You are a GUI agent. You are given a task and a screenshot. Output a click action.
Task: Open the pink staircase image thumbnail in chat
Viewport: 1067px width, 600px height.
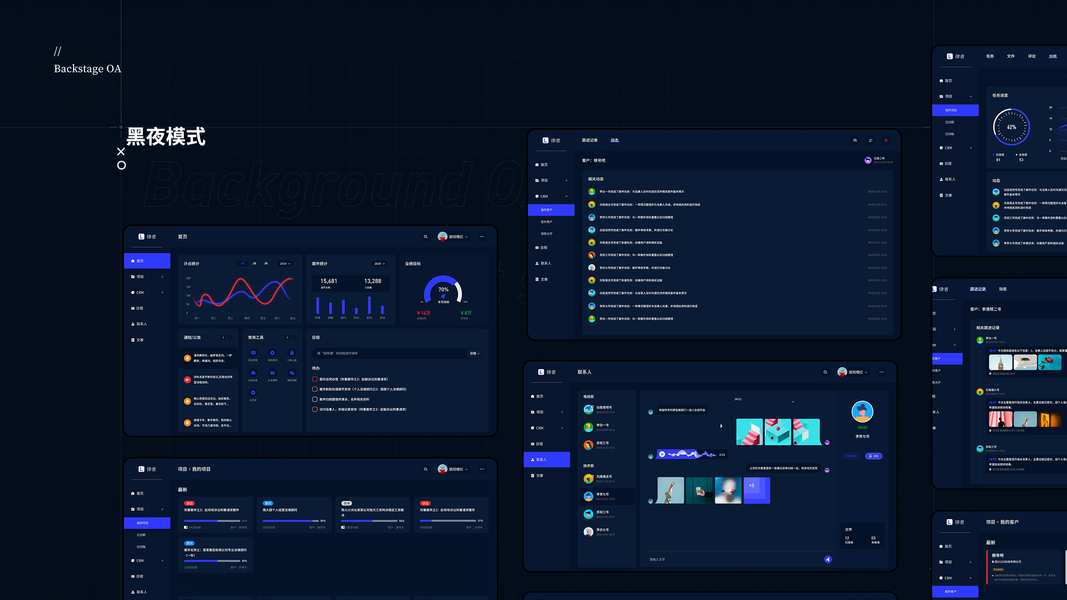(x=749, y=432)
